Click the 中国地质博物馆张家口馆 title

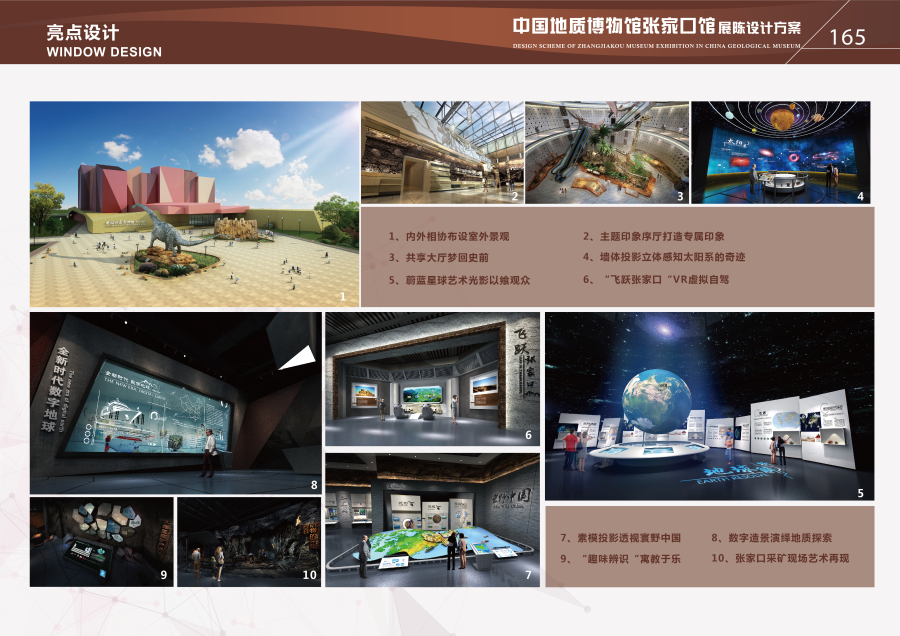click(x=614, y=25)
